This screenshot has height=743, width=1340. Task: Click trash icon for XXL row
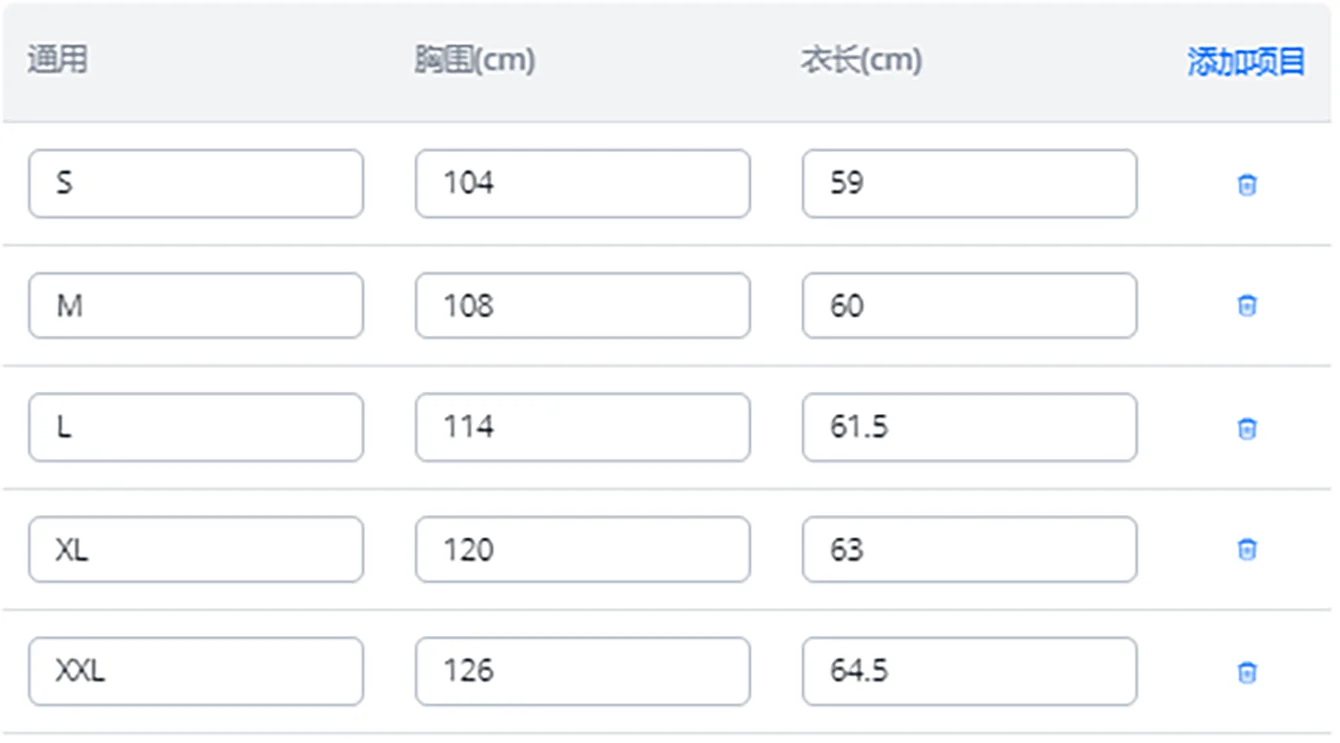pyautogui.click(x=1246, y=673)
